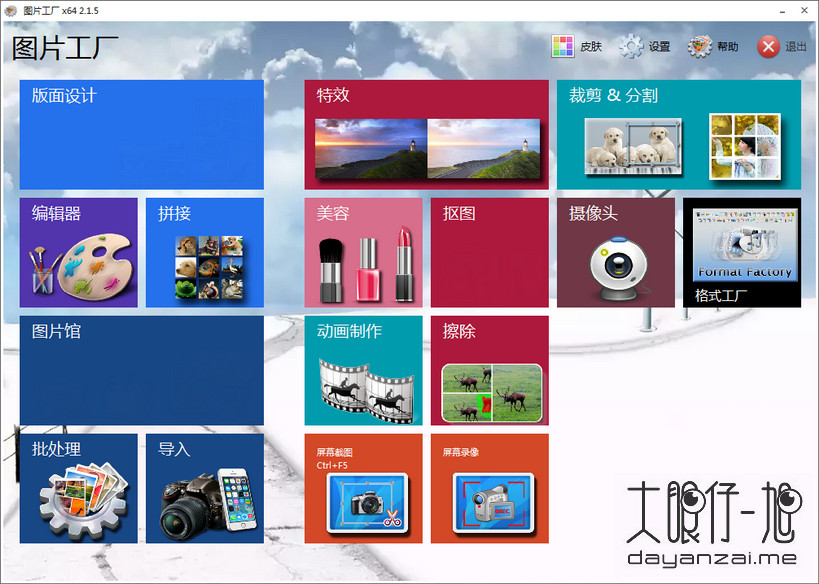The image size is (819, 584).
Task: Click the red 退出 exit icon
Action: pyautogui.click(x=768, y=46)
